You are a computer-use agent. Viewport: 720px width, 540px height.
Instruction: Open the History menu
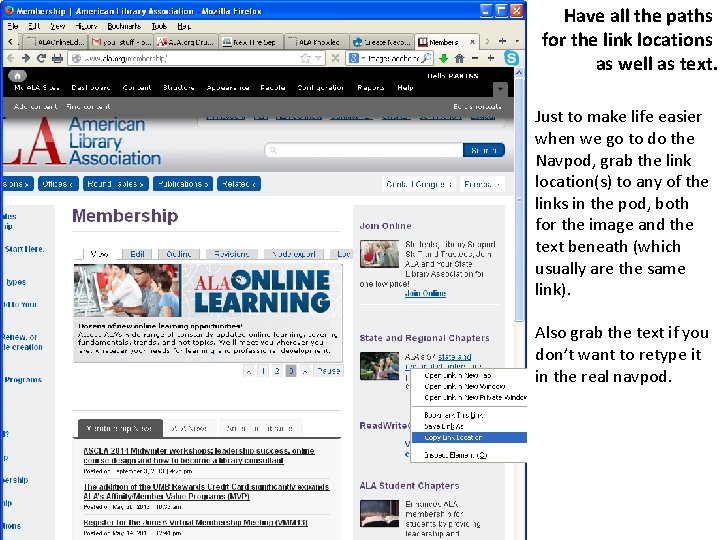click(86, 26)
